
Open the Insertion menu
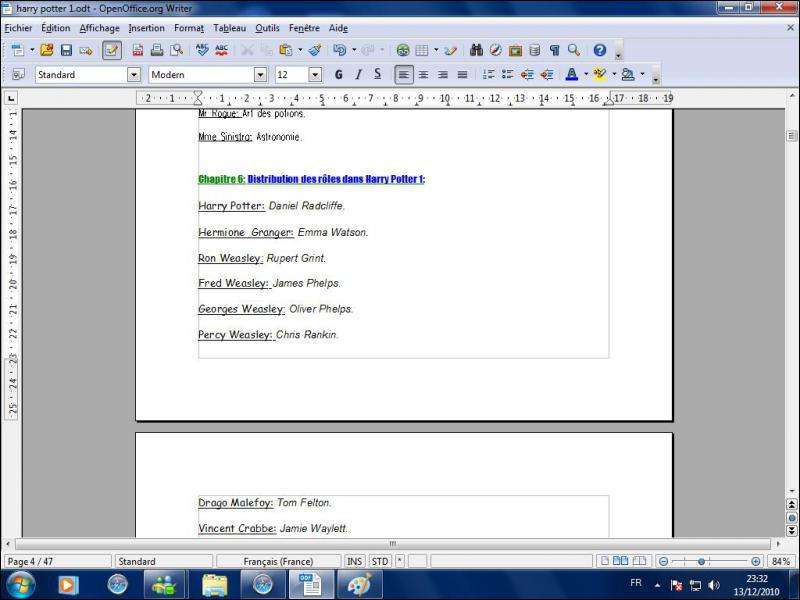click(146, 28)
